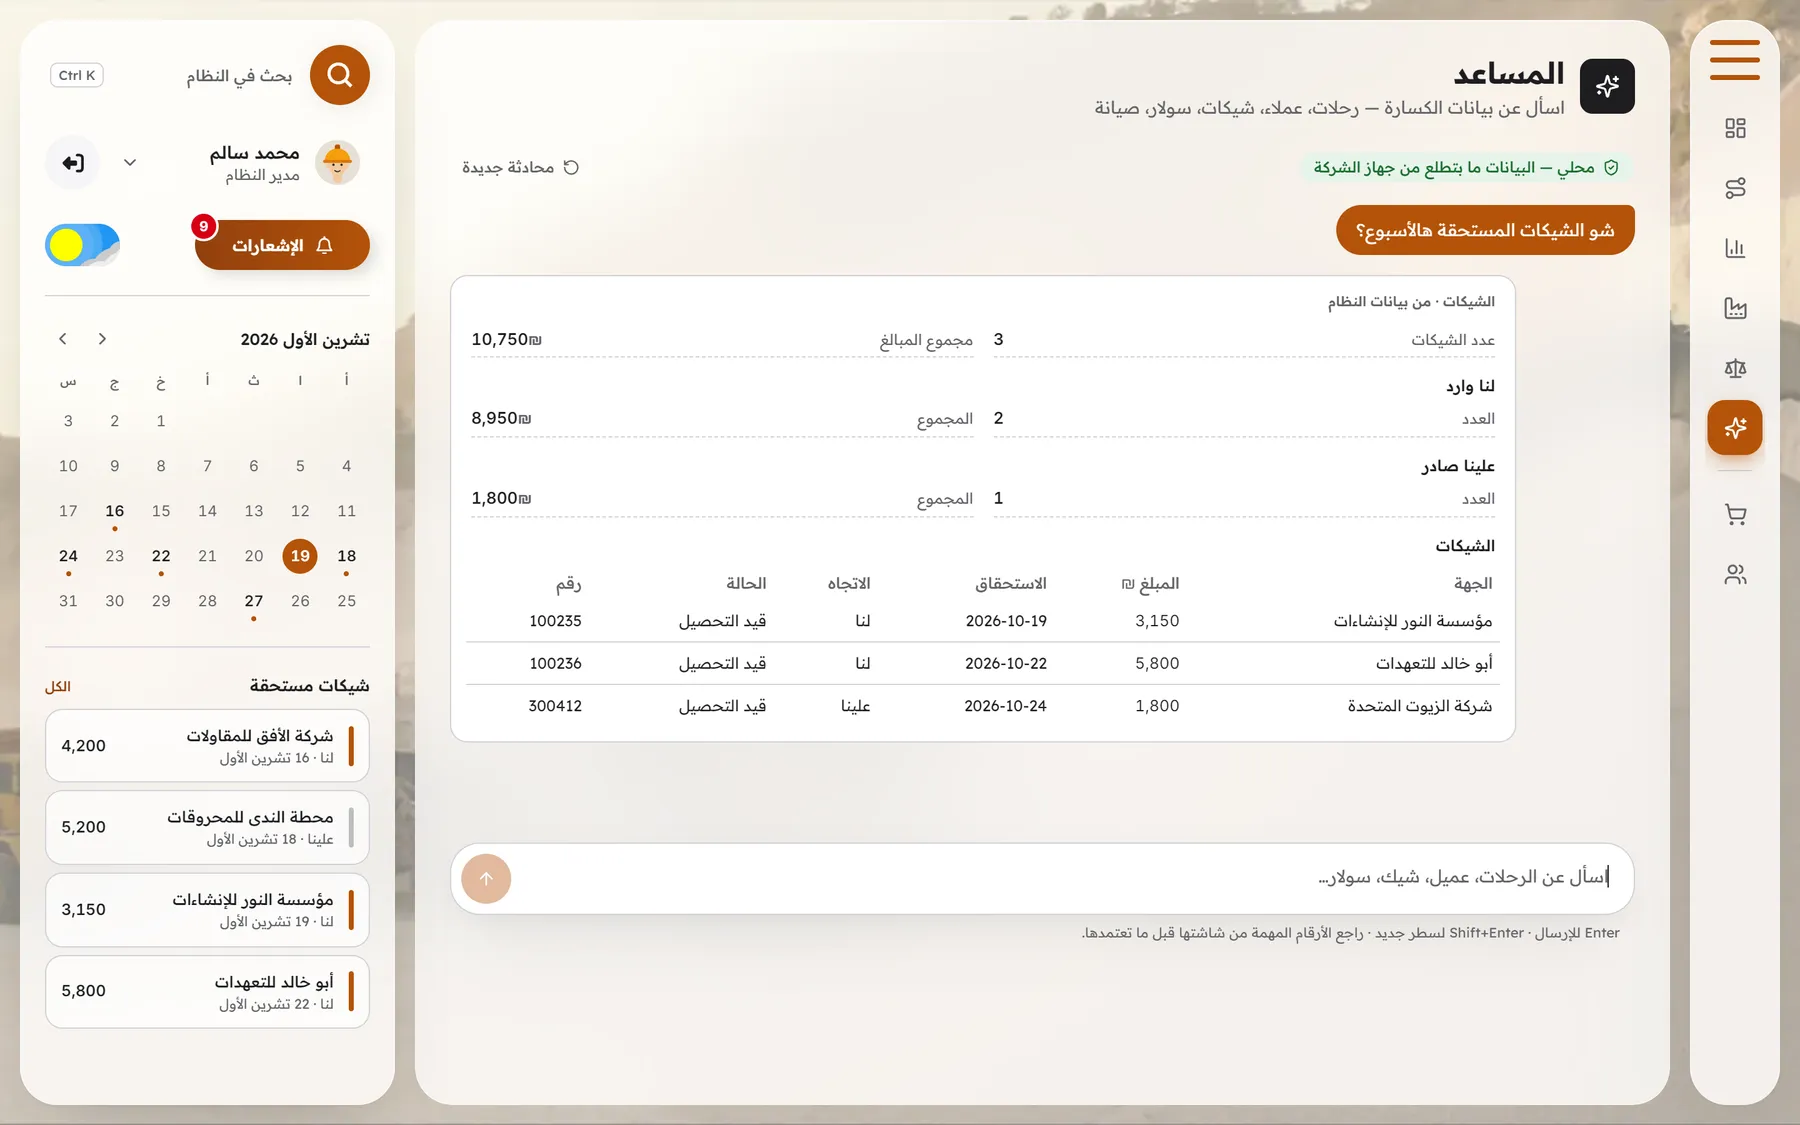Start a new chat with محادثة جديدة
This screenshot has height=1125, width=1800.
click(x=520, y=167)
